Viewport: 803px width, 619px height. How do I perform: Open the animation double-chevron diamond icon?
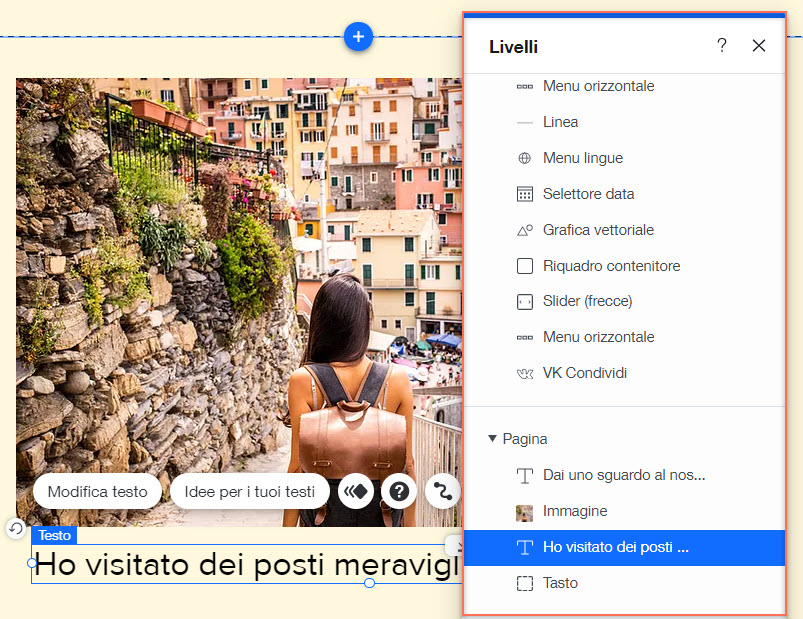(355, 492)
